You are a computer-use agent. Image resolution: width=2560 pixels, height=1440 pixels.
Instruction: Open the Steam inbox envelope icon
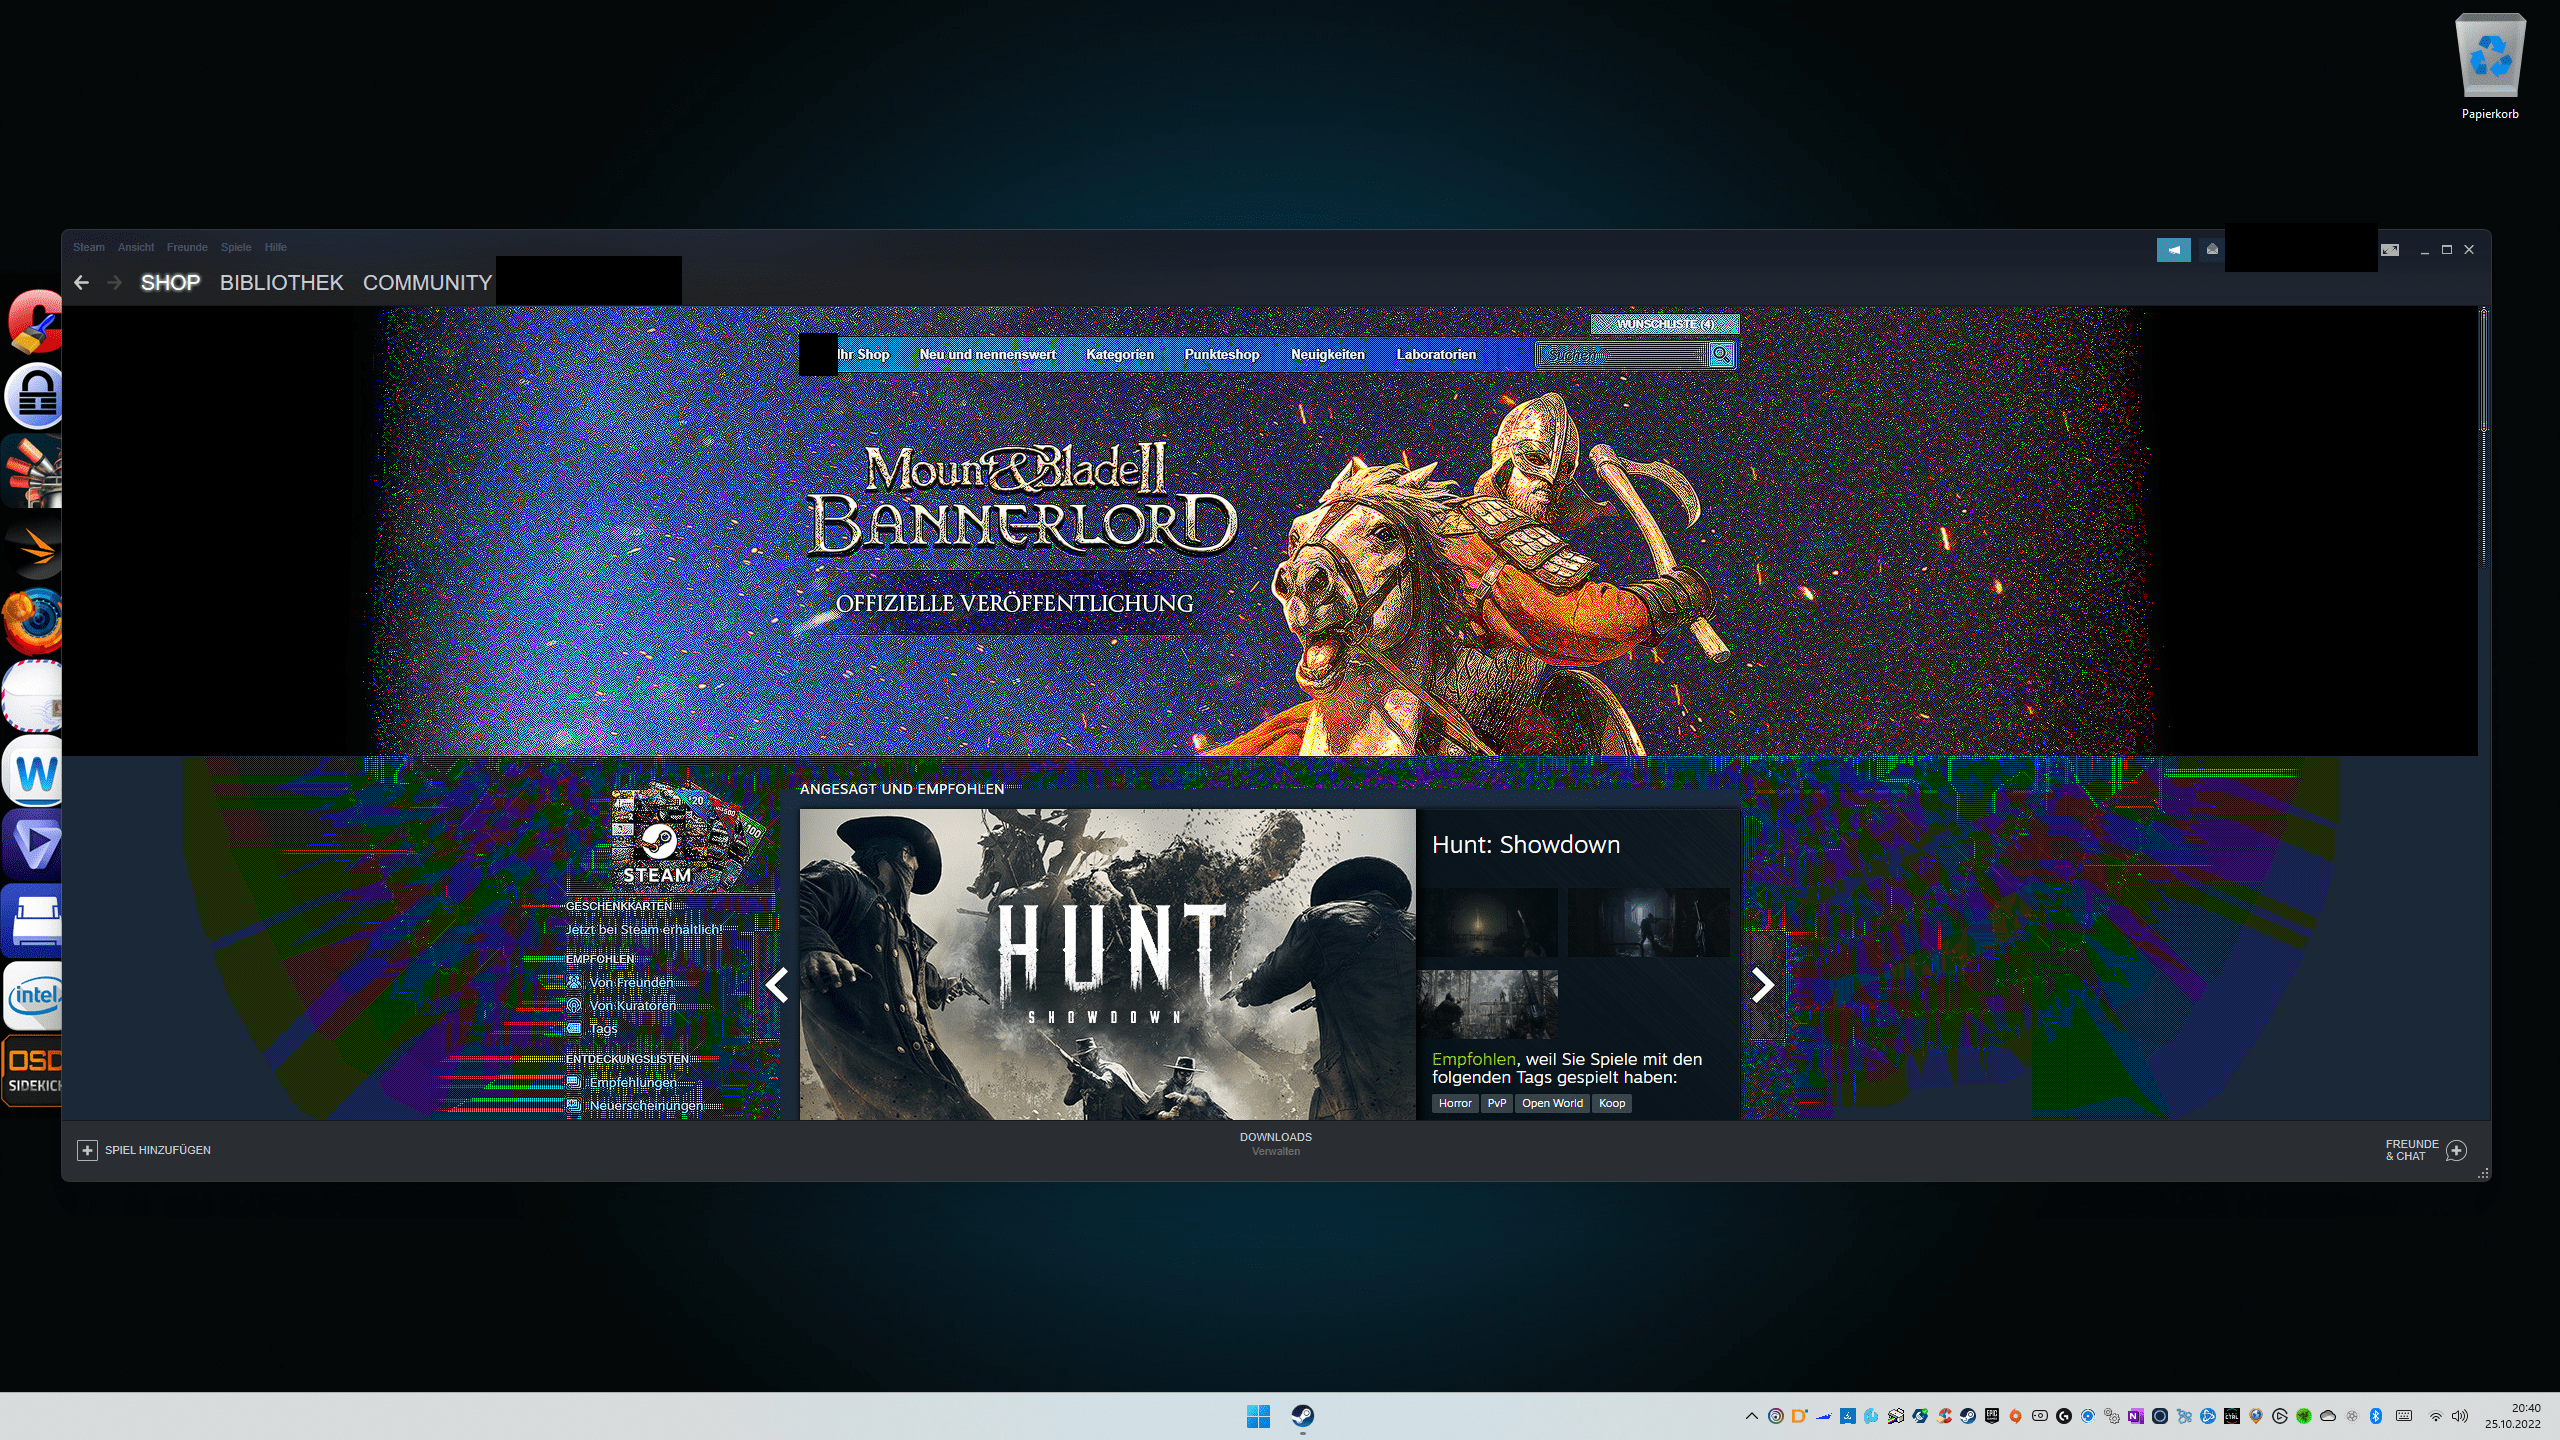(x=2212, y=249)
